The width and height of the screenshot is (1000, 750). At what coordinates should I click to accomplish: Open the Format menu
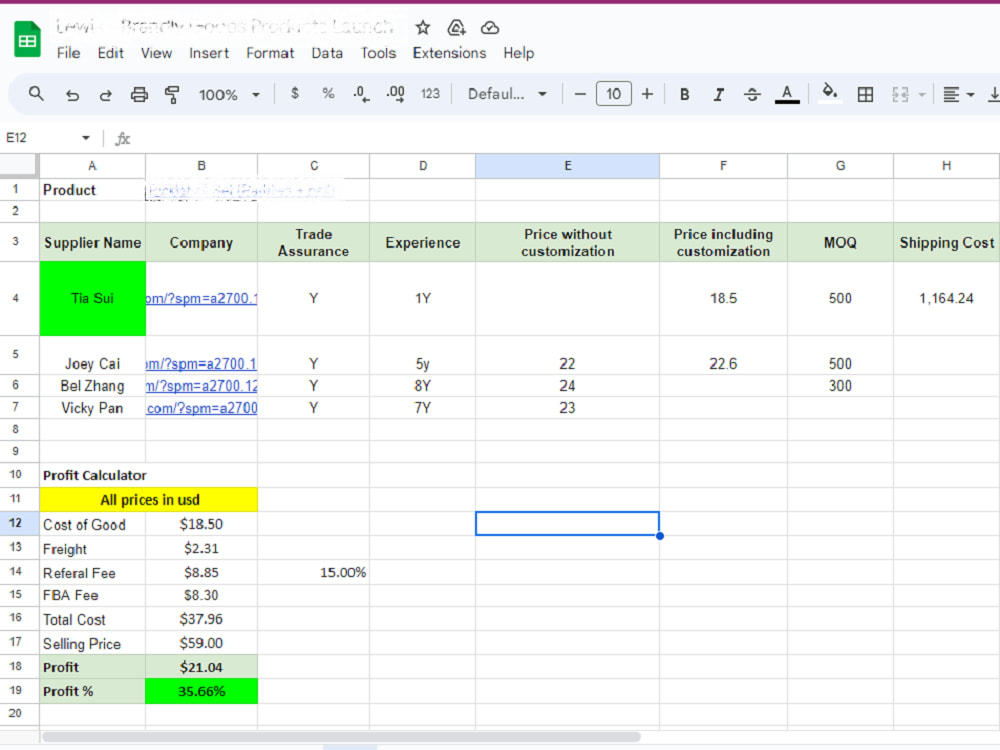coord(270,53)
